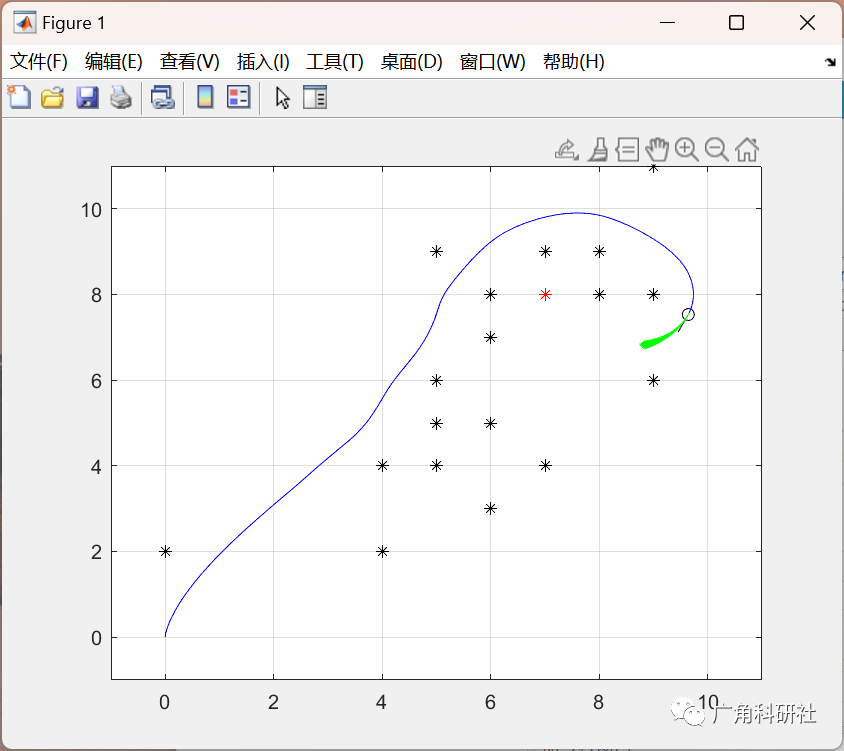Click the circle robot marker
Viewport: 844px width, 751px height.
[688, 314]
